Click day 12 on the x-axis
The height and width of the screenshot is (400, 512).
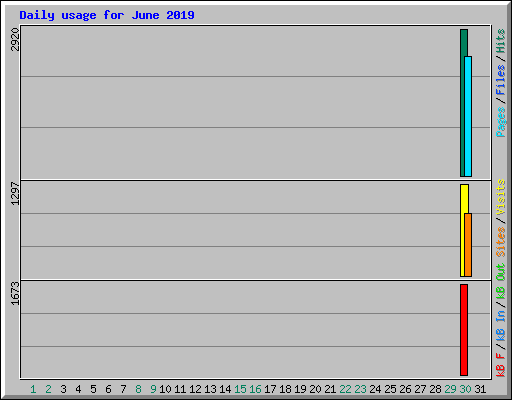pos(195,389)
